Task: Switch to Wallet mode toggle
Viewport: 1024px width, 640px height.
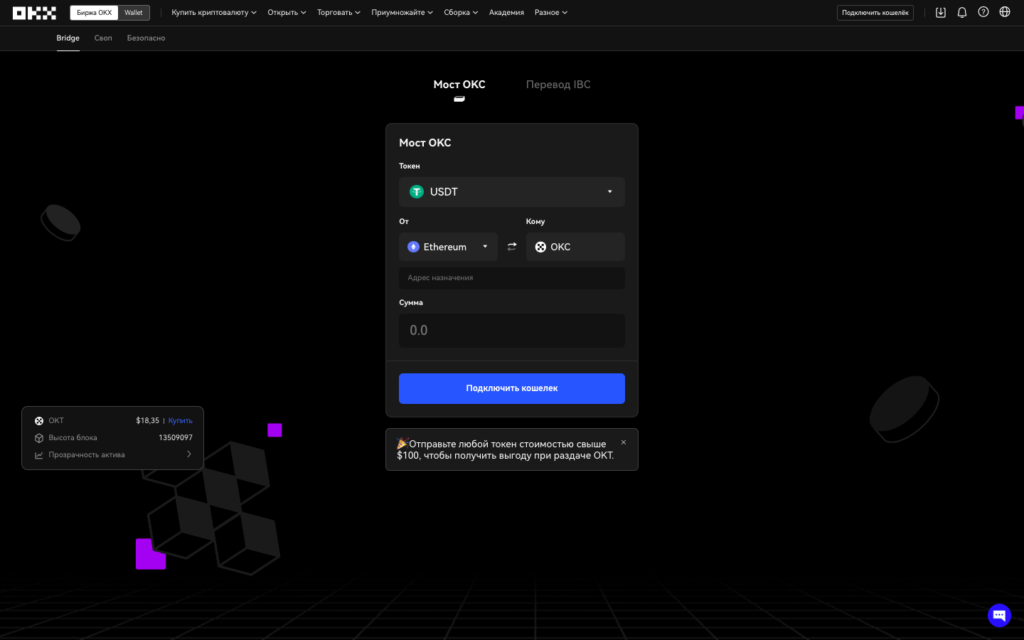Action: (133, 13)
